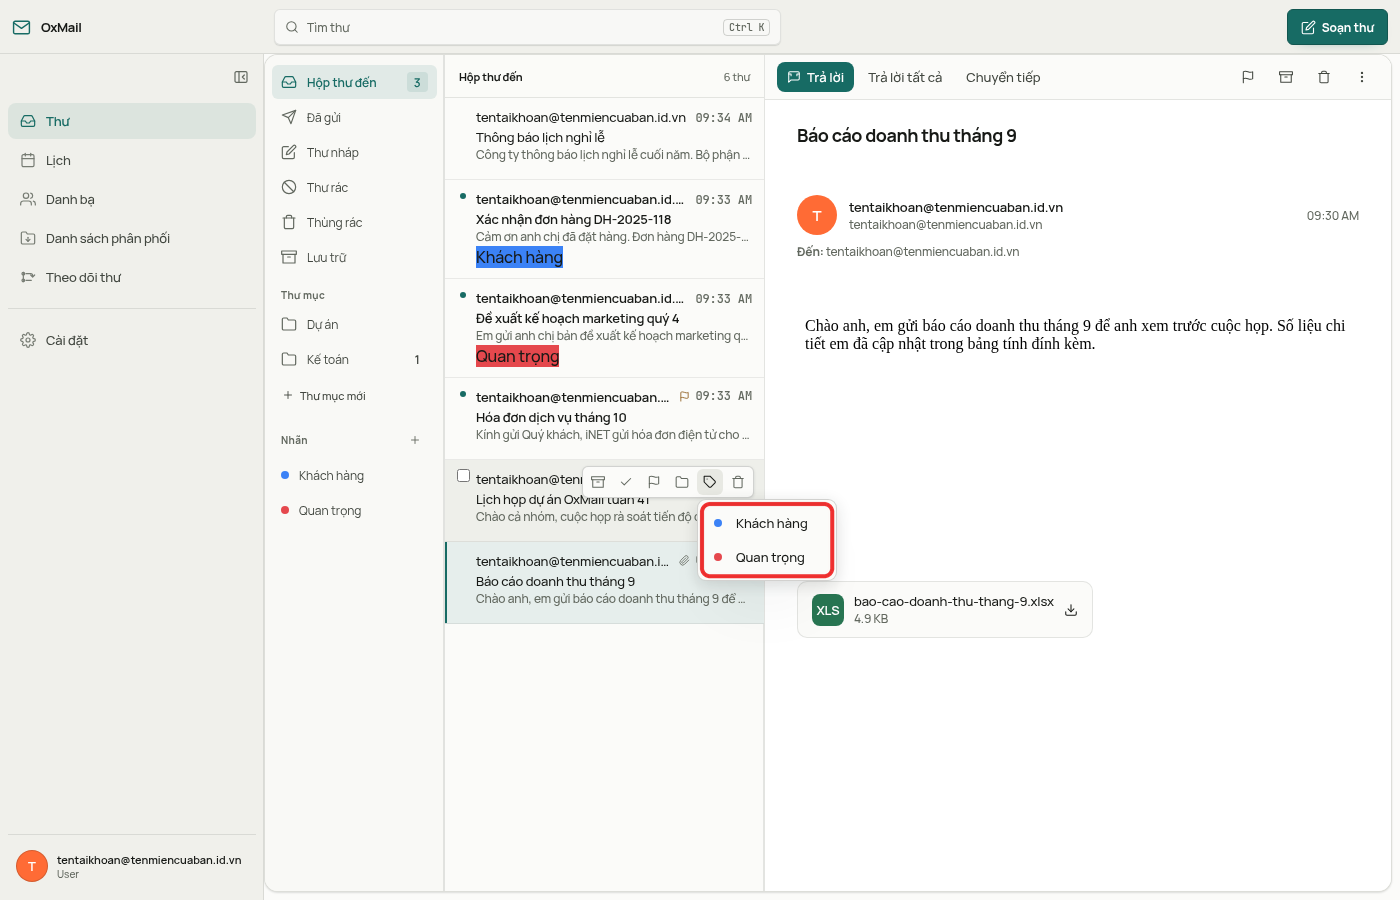Open the Lịch calendar section
The width and height of the screenshot is (1400, 900).
pyautogui.click(x=132, y=160)
